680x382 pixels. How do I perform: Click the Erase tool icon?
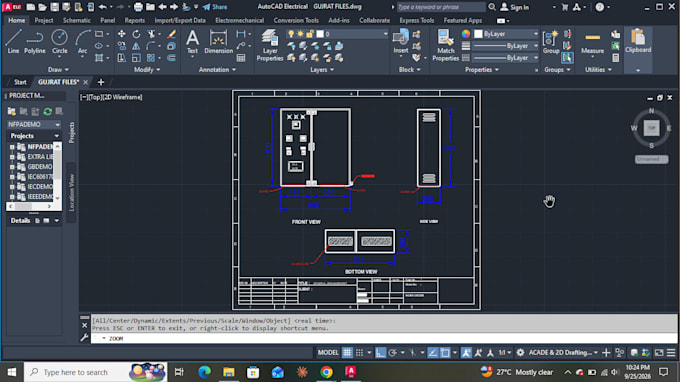click(172, 34)
